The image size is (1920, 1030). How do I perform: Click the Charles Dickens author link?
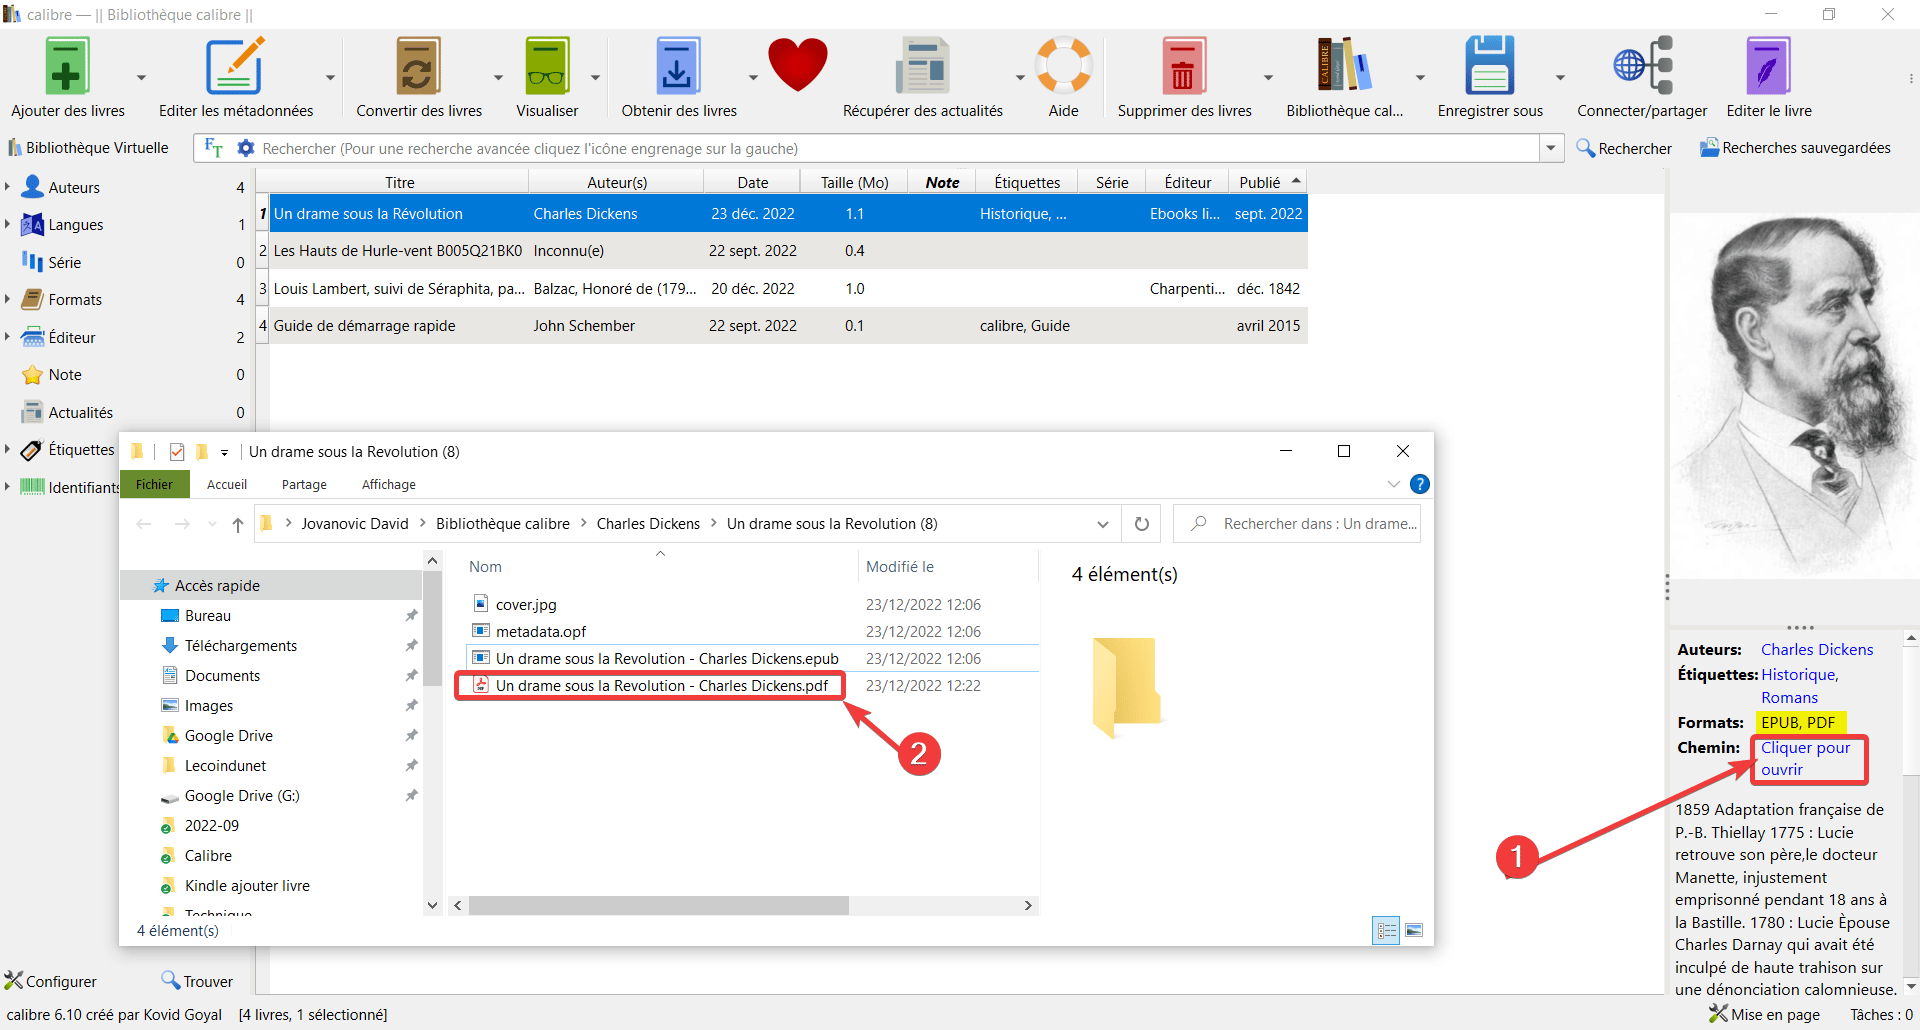click(1816, 649)
